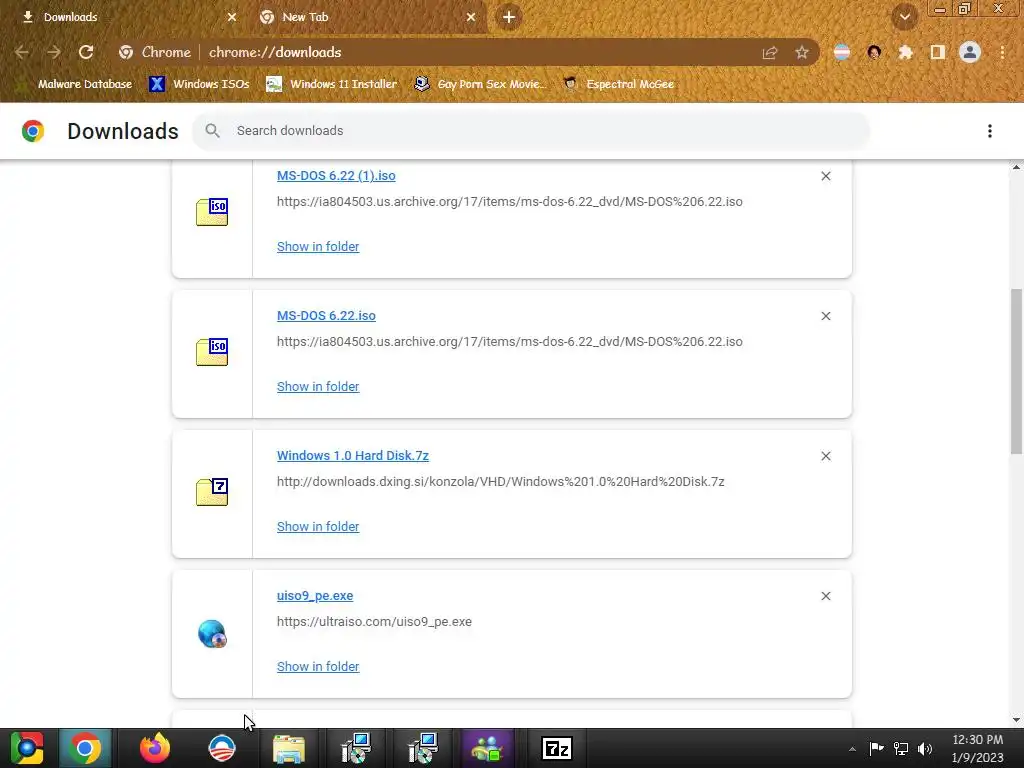
Task: Show Windows 1.0 Hard Disk.7z in folder
Action: tap(318, 526)
